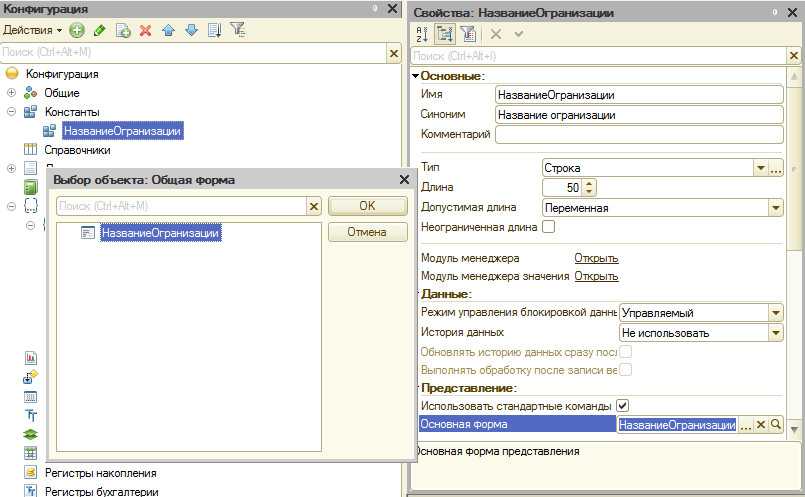The height and width of the screenshot is (497, 805).
Task: Toggle Обновлять историю данных сразу checkbox
Action: tap(625, 352)
